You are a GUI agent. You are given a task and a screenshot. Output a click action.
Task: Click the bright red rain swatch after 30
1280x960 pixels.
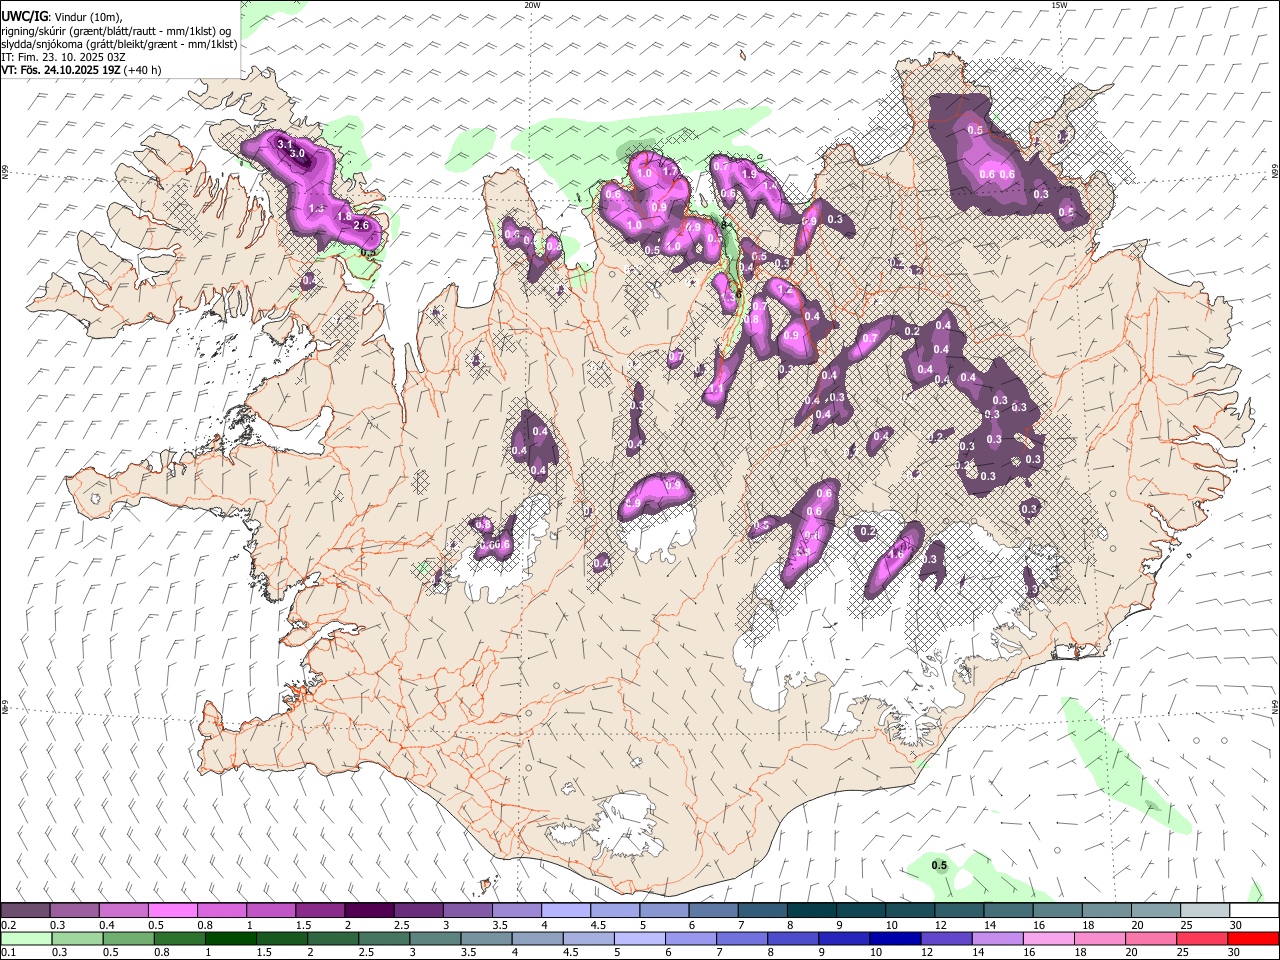tap(1253, 938)
